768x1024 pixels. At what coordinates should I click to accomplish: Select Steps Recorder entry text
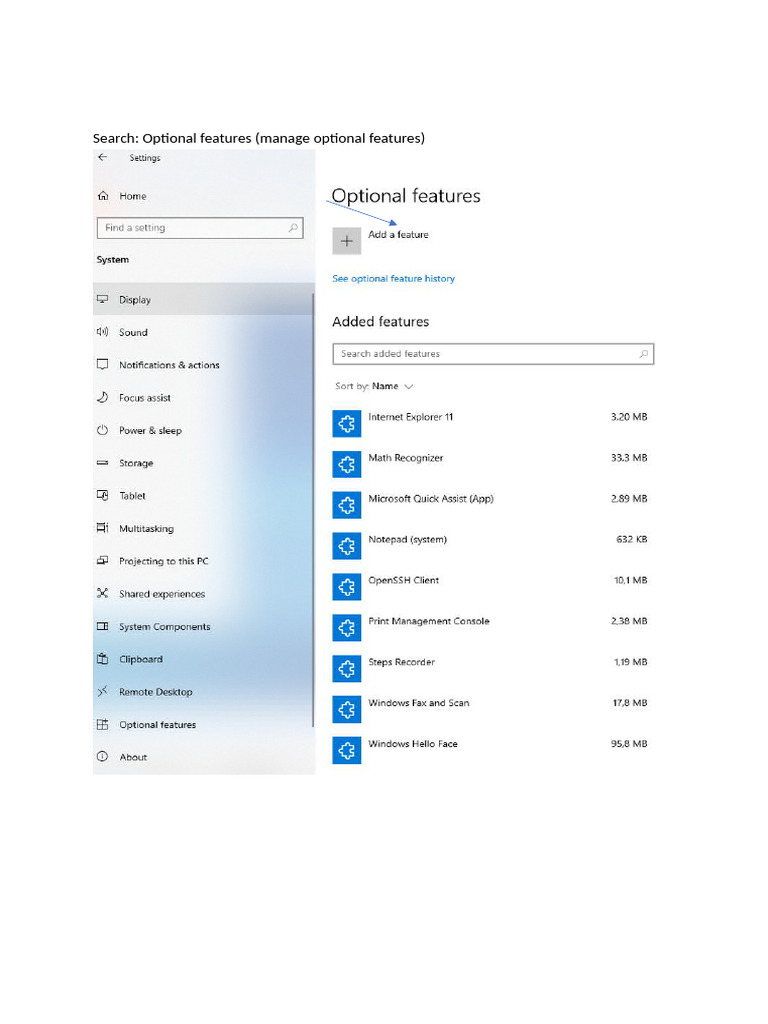coord(402,662)
